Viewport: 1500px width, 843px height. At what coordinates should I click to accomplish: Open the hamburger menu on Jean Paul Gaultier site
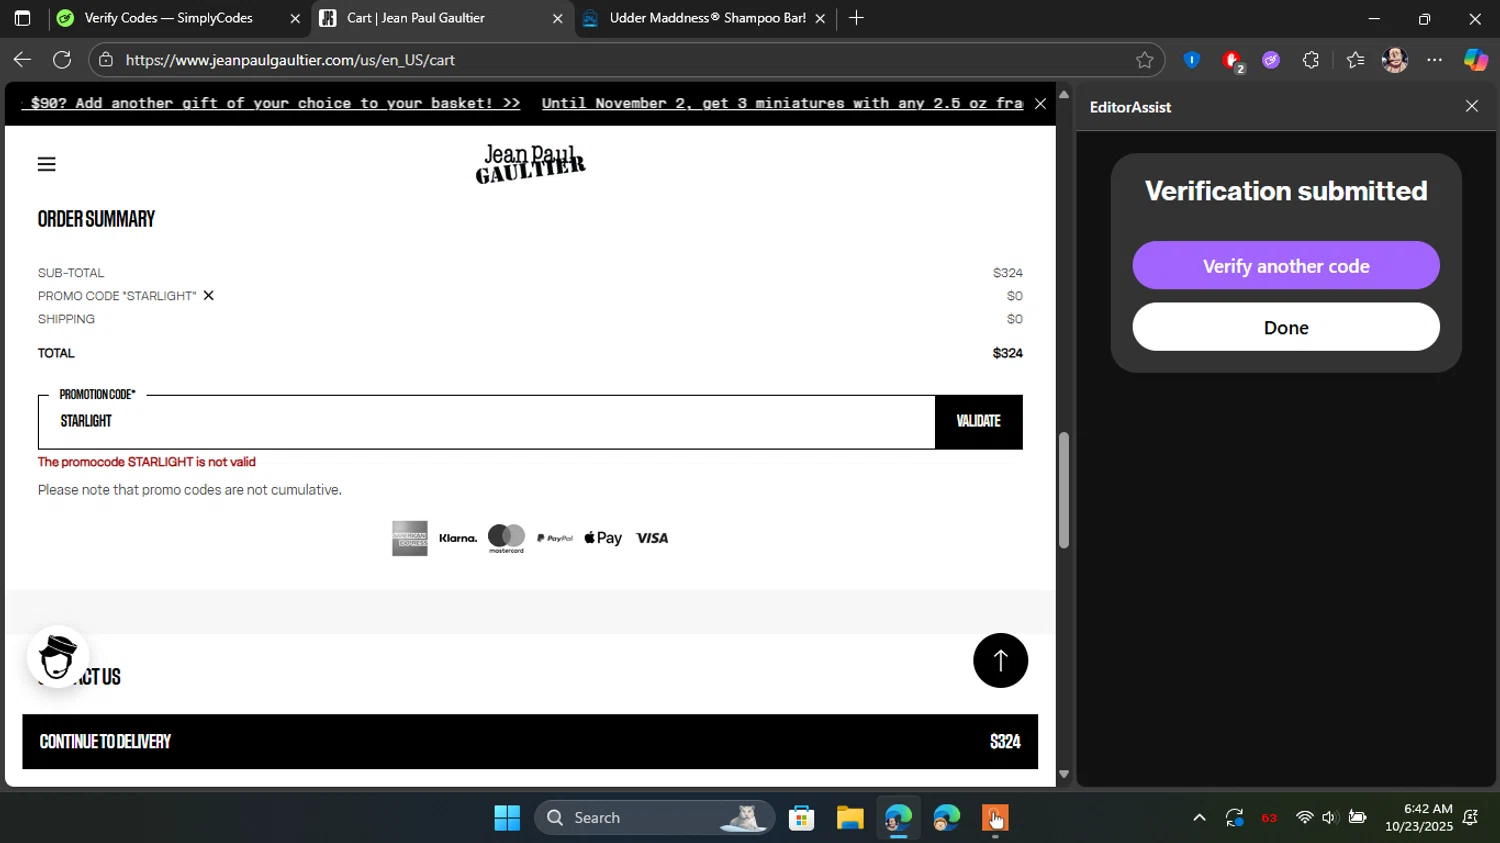(46, 164)
